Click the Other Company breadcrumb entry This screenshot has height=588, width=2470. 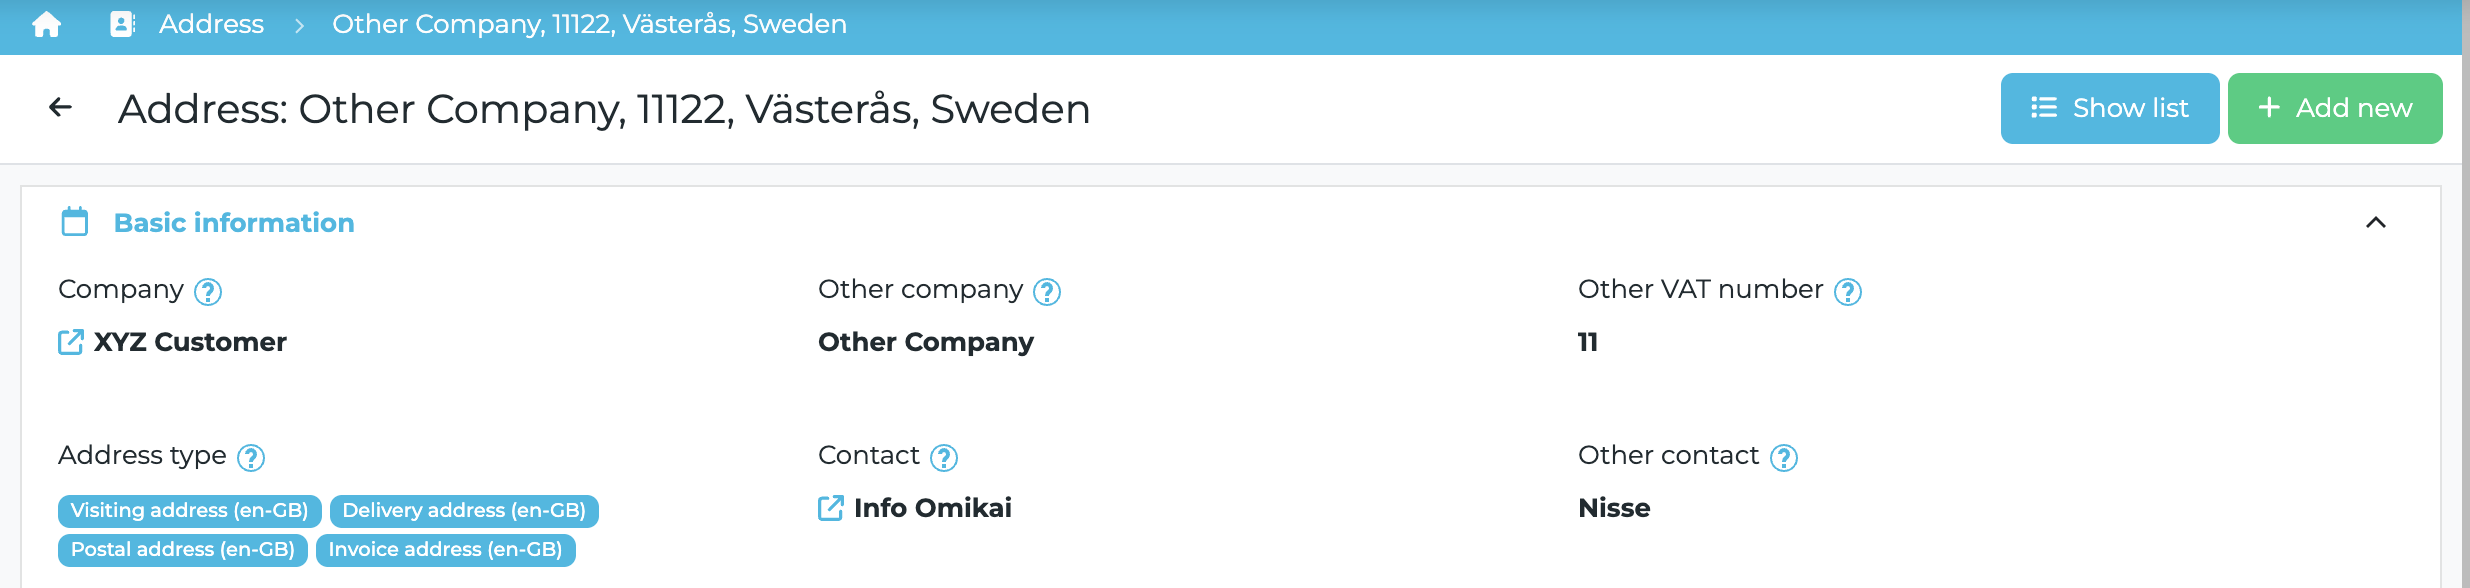coord(589,24)
